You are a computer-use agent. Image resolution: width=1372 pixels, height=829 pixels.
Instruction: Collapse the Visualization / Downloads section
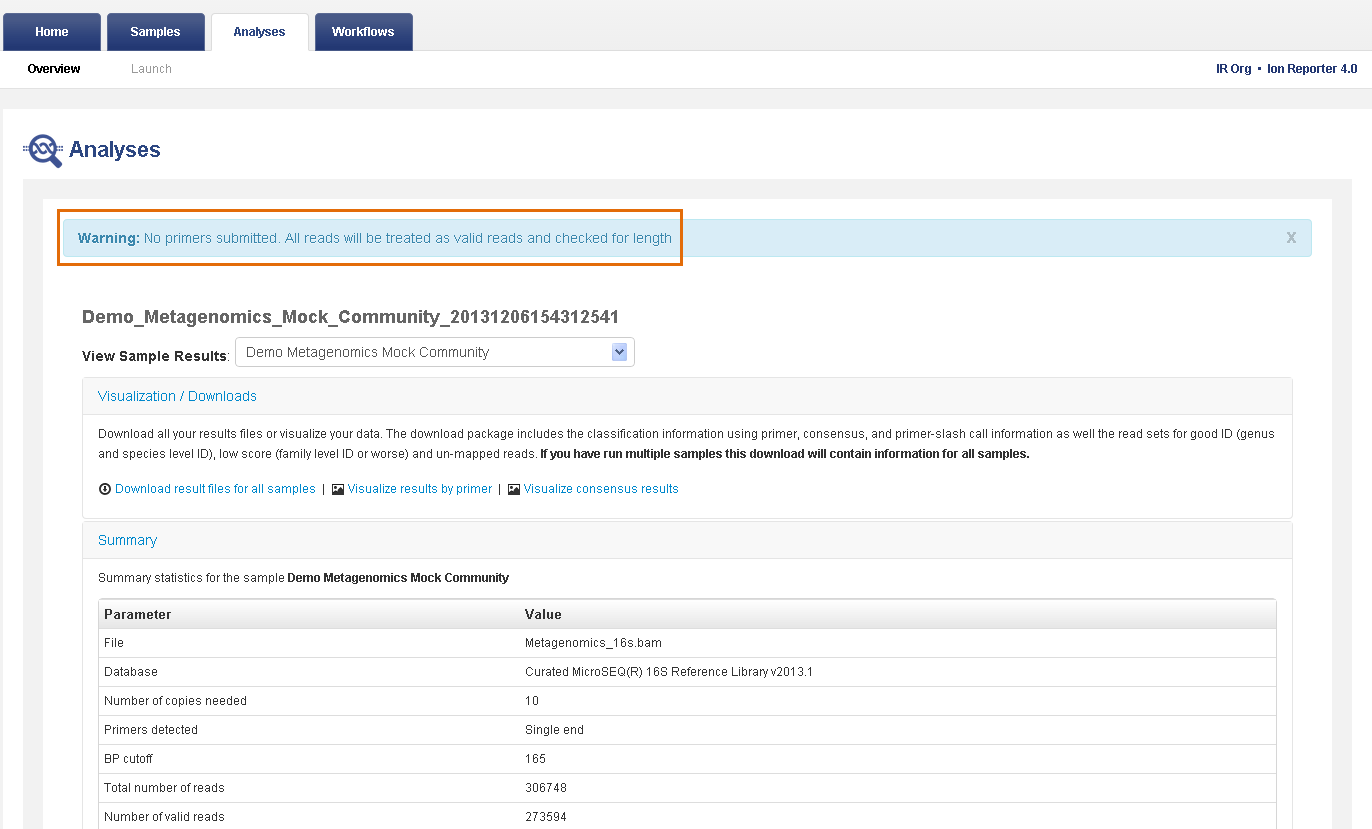177,396
